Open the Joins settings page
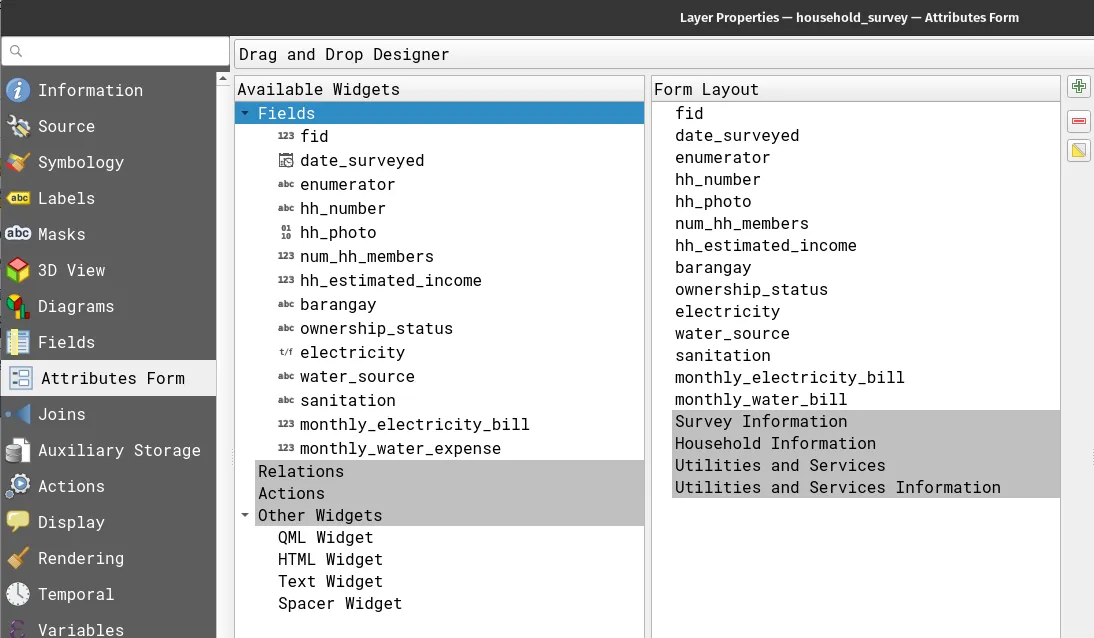Screen dimensions: 1094x638 tap(61, 414)
